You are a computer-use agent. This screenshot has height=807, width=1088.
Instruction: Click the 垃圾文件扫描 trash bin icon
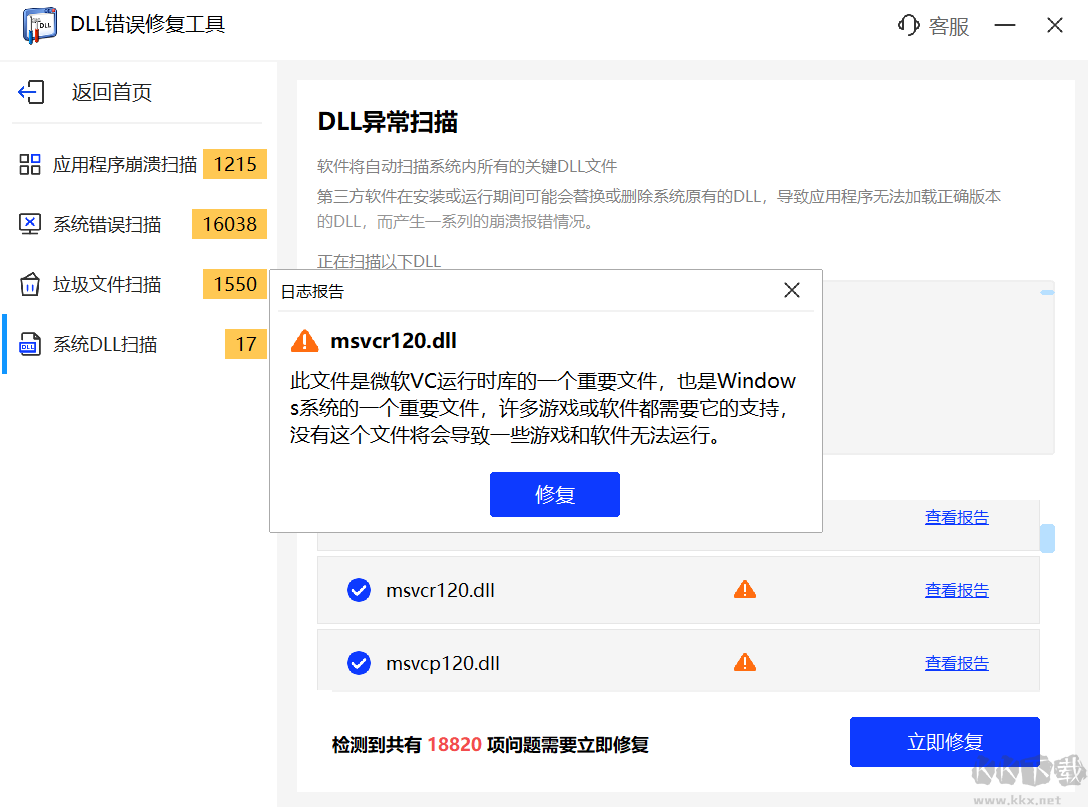coord(29,284)
